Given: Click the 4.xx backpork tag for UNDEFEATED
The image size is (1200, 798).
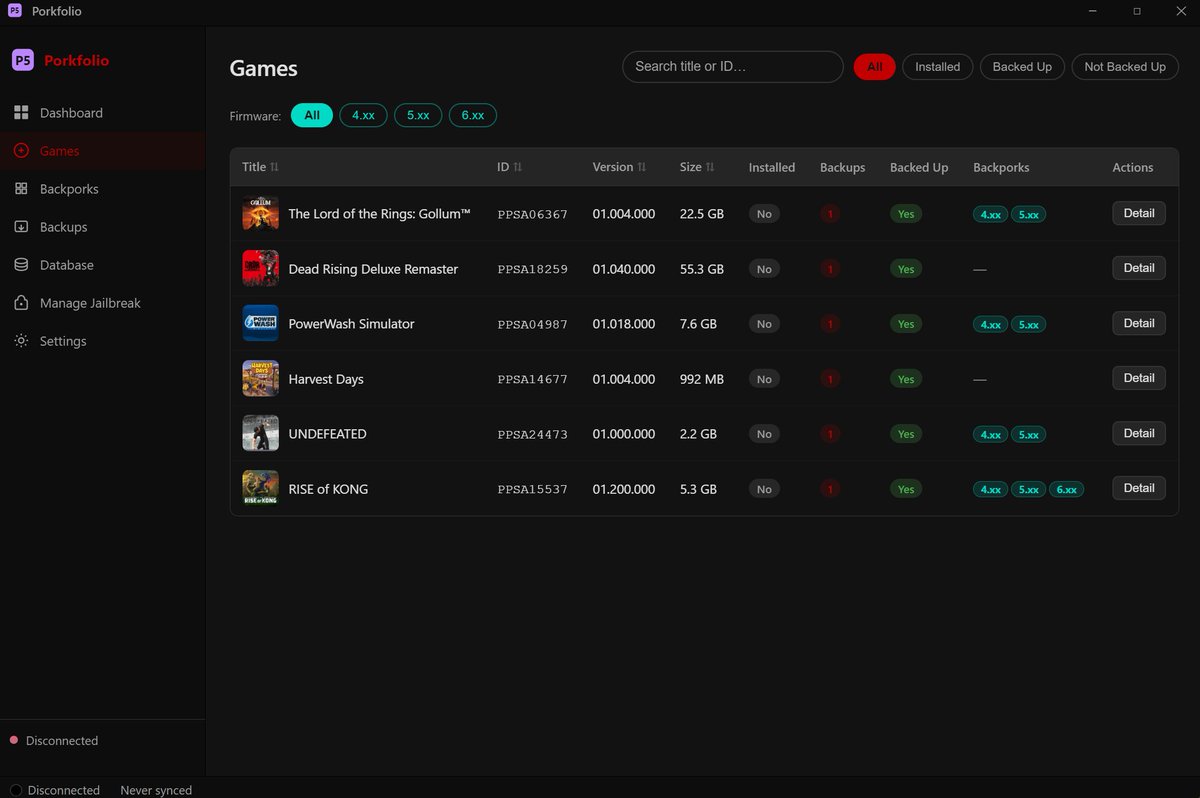Looking at the screenshot, I should click(x=990, y=435).
